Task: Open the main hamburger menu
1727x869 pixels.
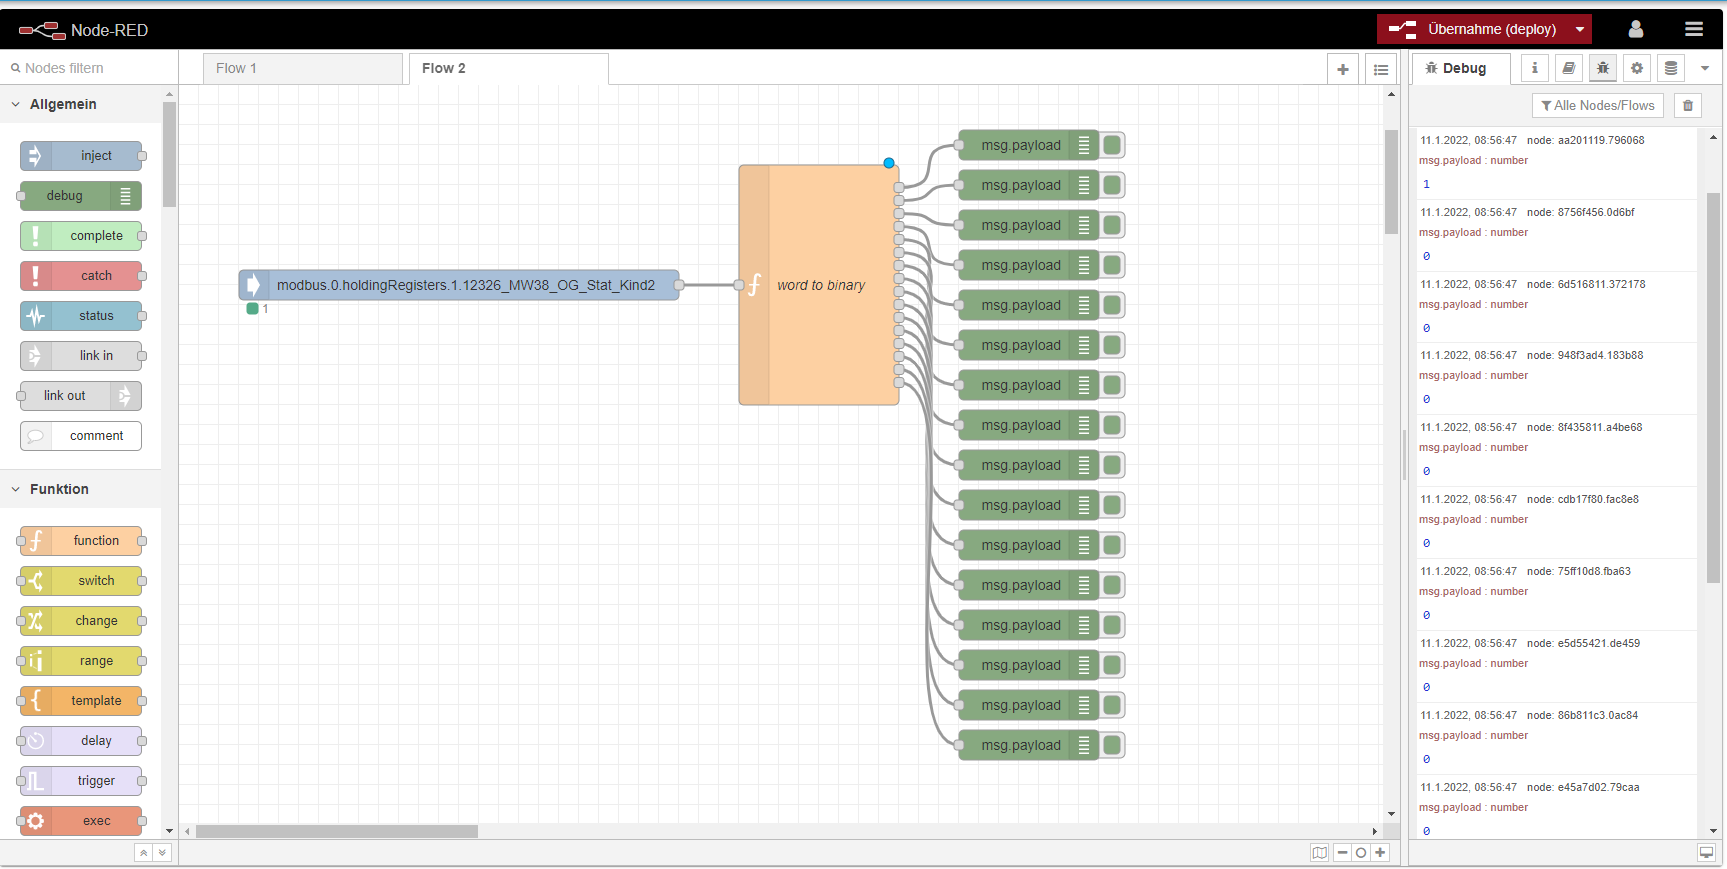Action: click(x=1693, y=29)
